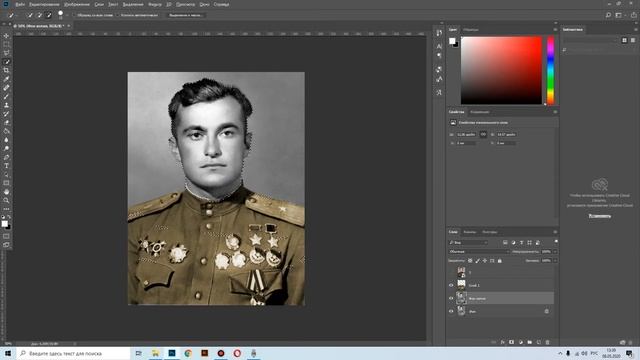Select the Dodge tool
The image size is (640, 360).
[x=6, y=148]
